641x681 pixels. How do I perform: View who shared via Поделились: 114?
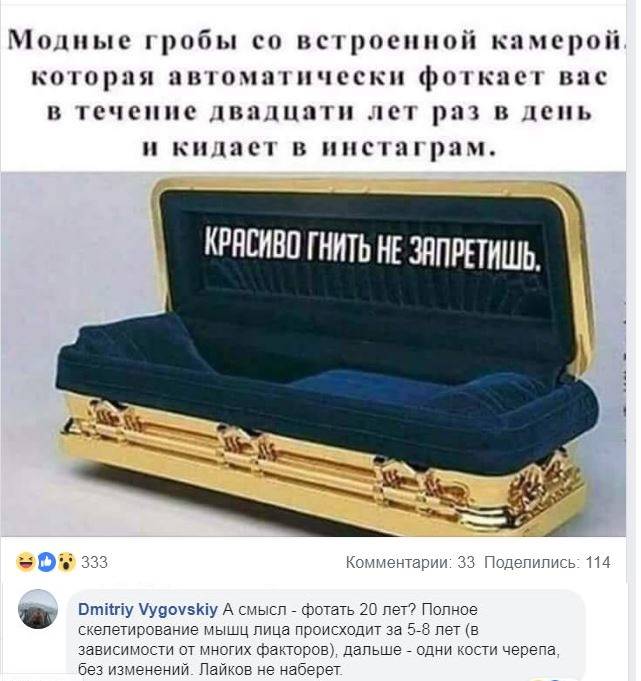[x=547, y=562]
